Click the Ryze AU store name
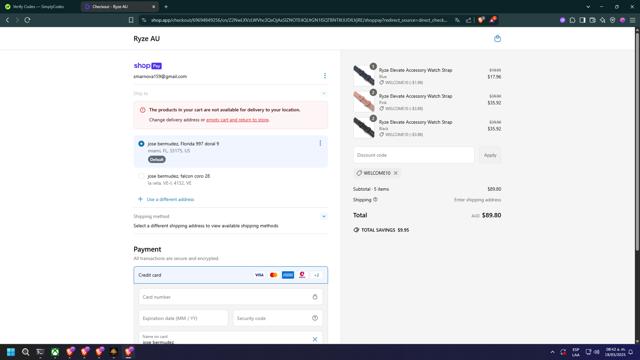This screenshot has width=640, height=360. [147, 38]
